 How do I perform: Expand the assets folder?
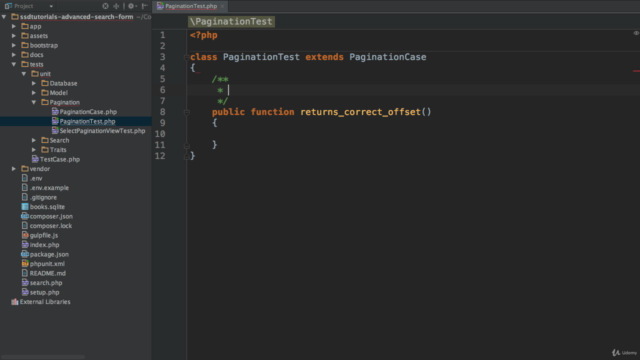point(14,36)
